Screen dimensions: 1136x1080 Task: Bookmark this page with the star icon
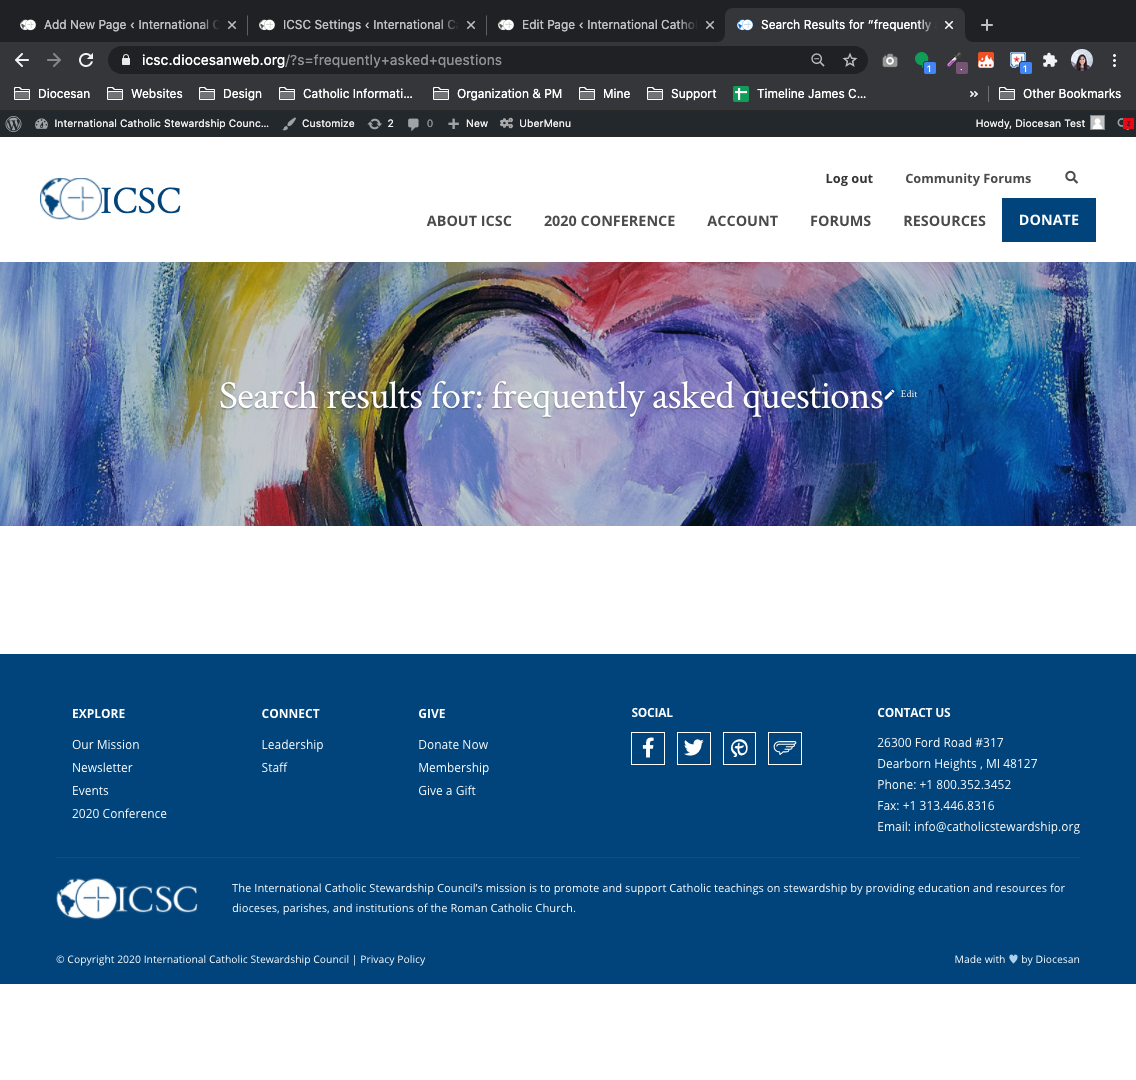[850, 60]
